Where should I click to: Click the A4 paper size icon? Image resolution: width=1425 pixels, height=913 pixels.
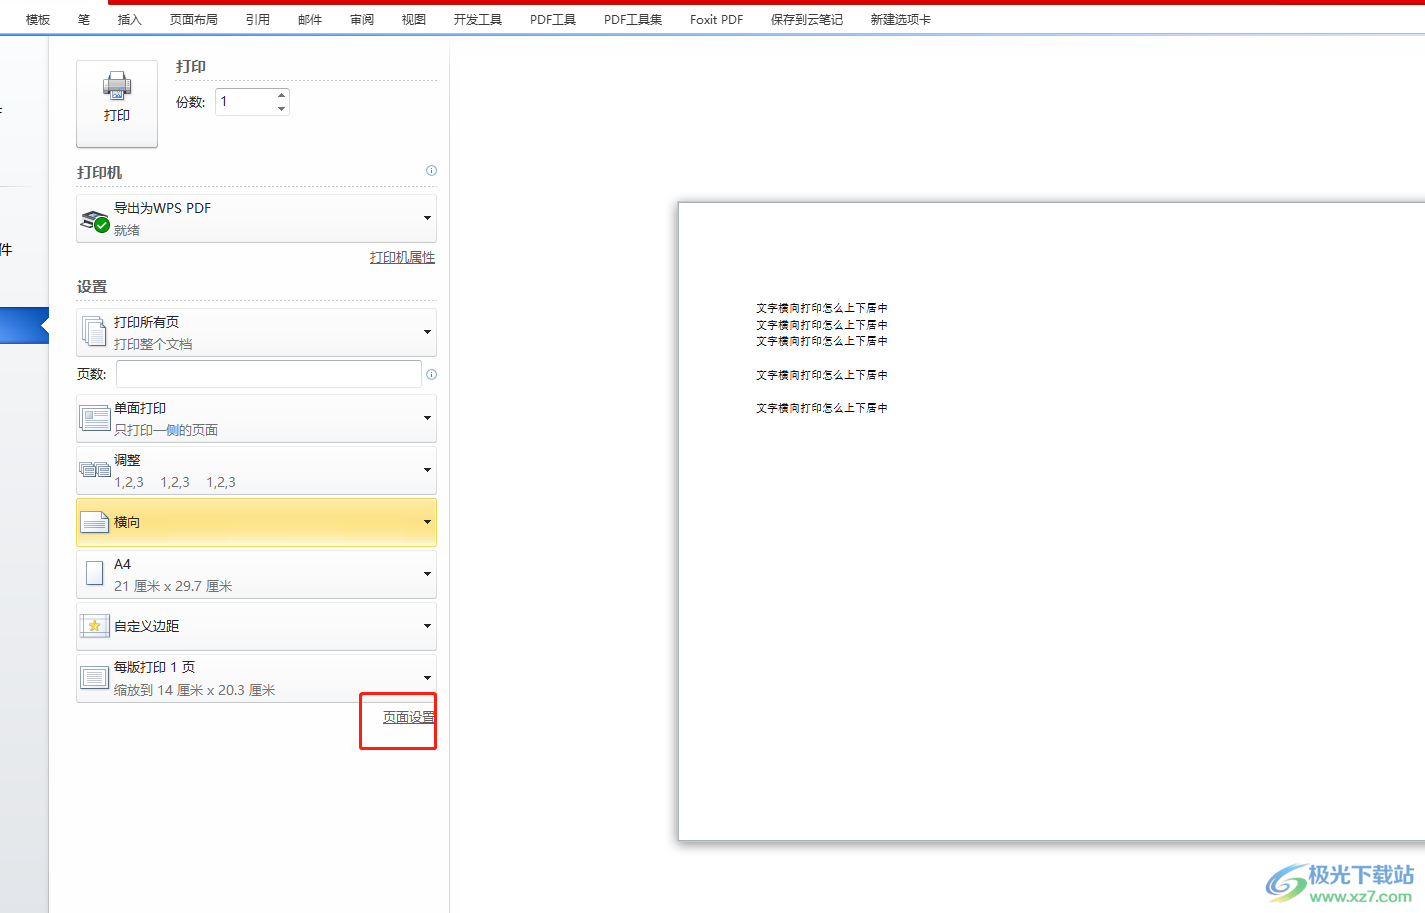[95, 573]
